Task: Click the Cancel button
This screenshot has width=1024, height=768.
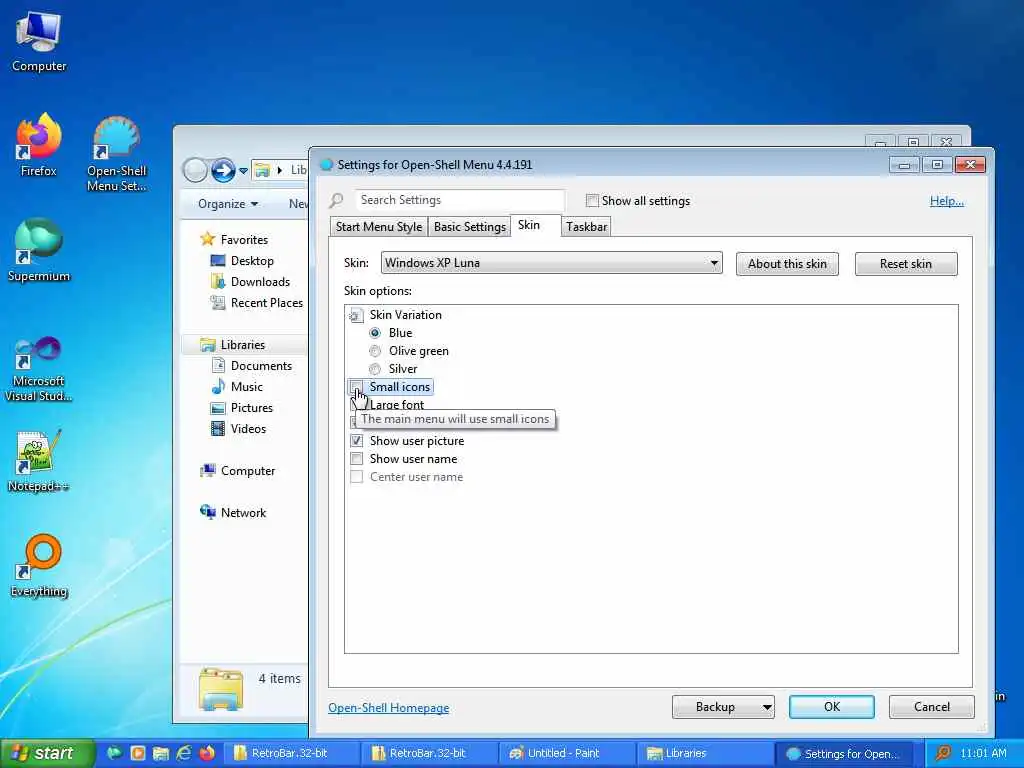Action: click(x=931, y=707)
